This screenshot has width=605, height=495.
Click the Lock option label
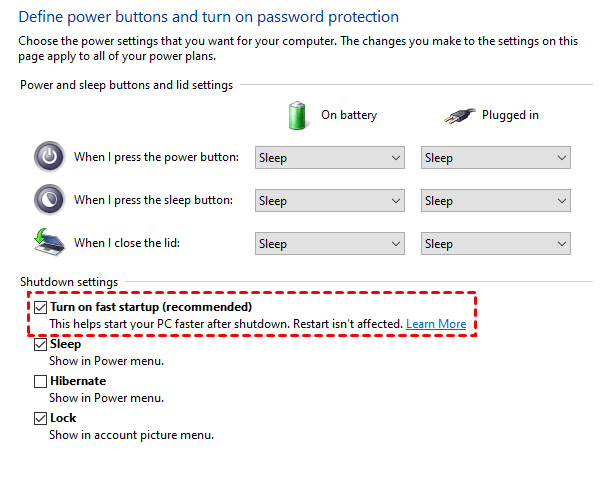point(63,418)
